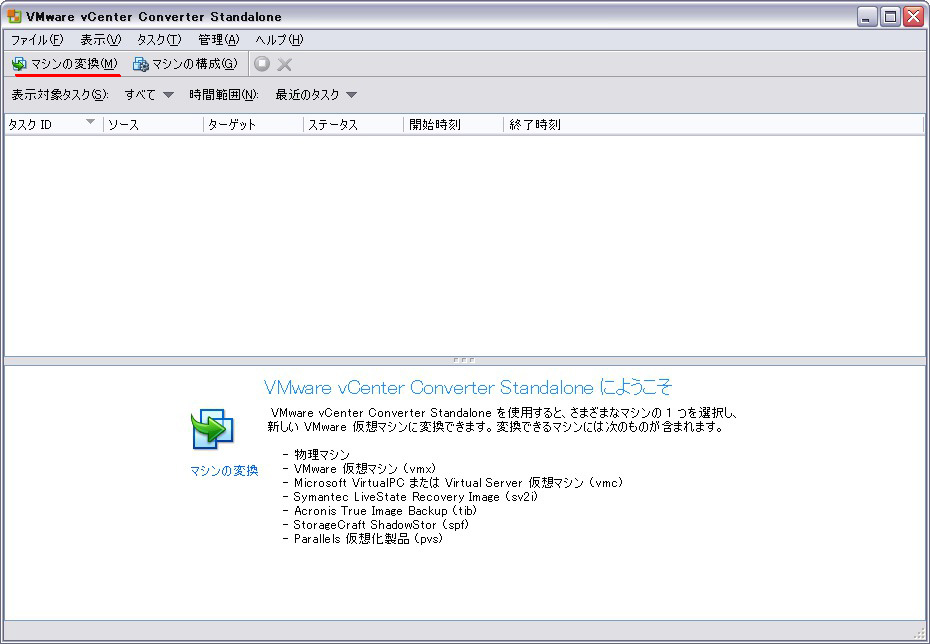Click the Microsoft VirtualPC (vmc) entry
Screen dimensions: 930x644
coord(458,483)
